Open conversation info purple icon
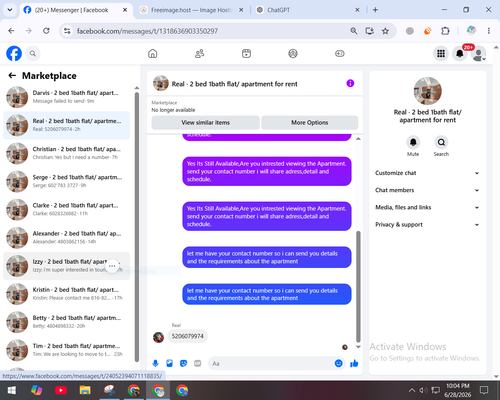This screenshot has height=400, width=500. point(350,83)
